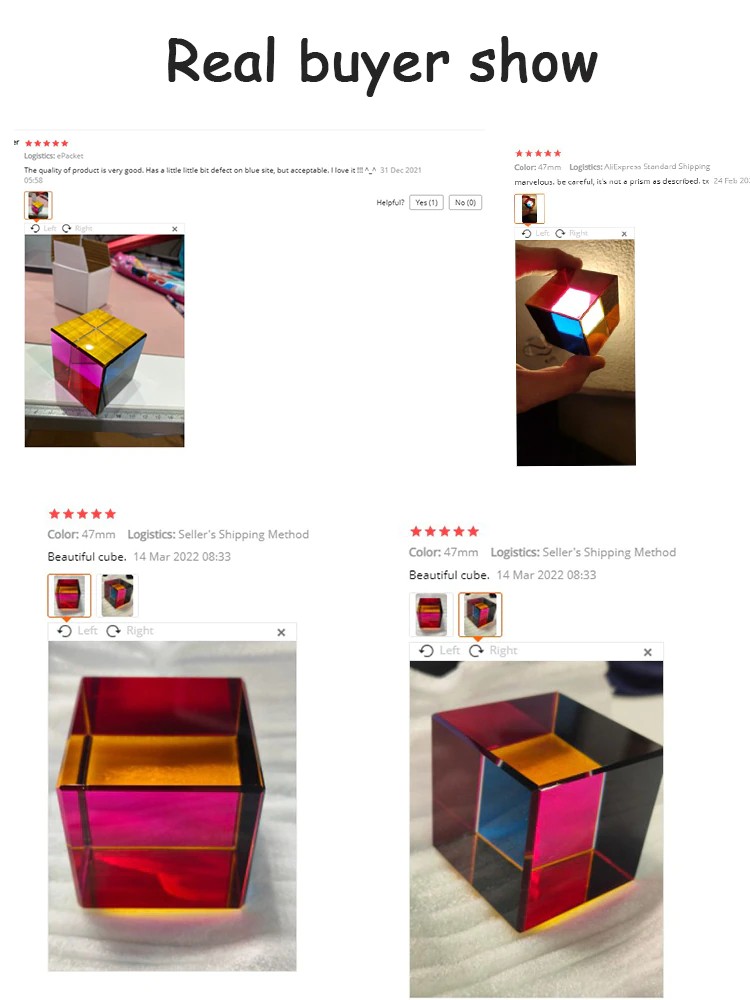Close bottom-right Beautiful cube image viewer
The width and height of the screenshot is (750, 1000).
(648, 652)
